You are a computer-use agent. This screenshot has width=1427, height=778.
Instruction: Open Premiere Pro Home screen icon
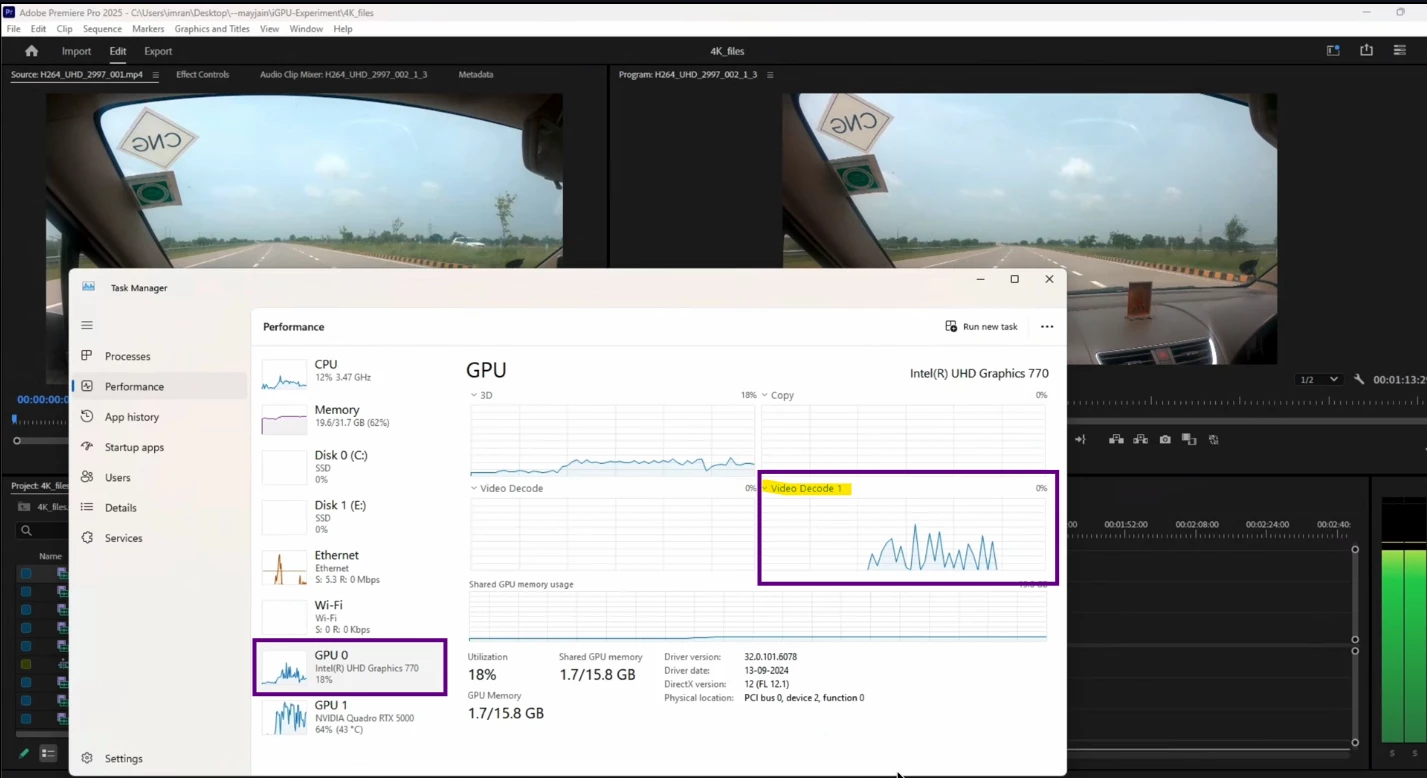click(31, 51)
